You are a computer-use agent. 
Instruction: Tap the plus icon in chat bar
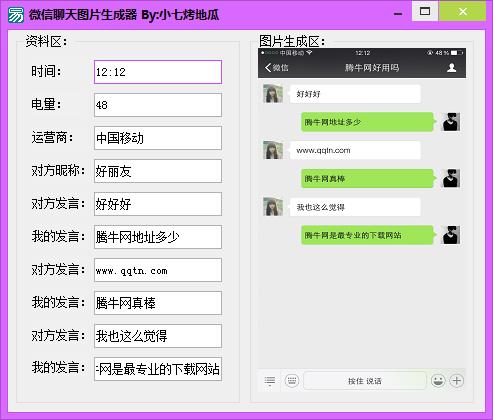tap(457, 380)
